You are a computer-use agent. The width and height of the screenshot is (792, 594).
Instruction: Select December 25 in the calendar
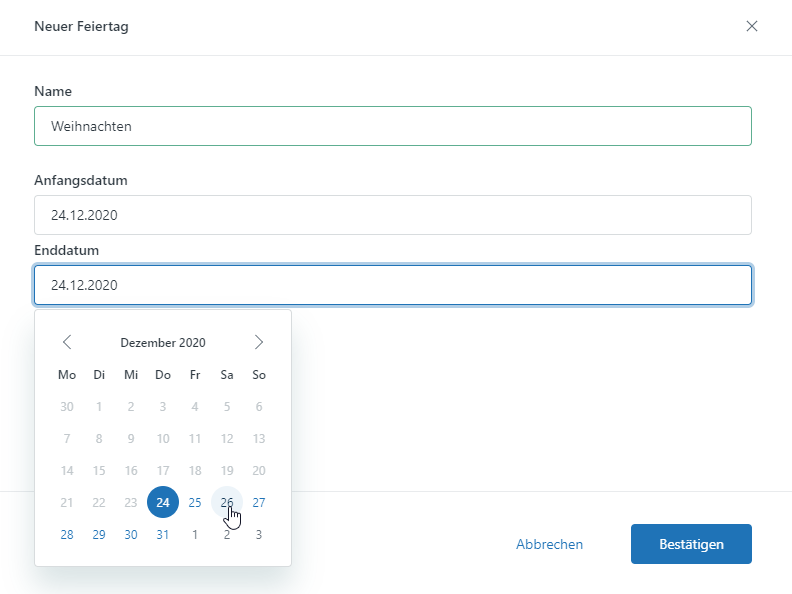point(195,502)
